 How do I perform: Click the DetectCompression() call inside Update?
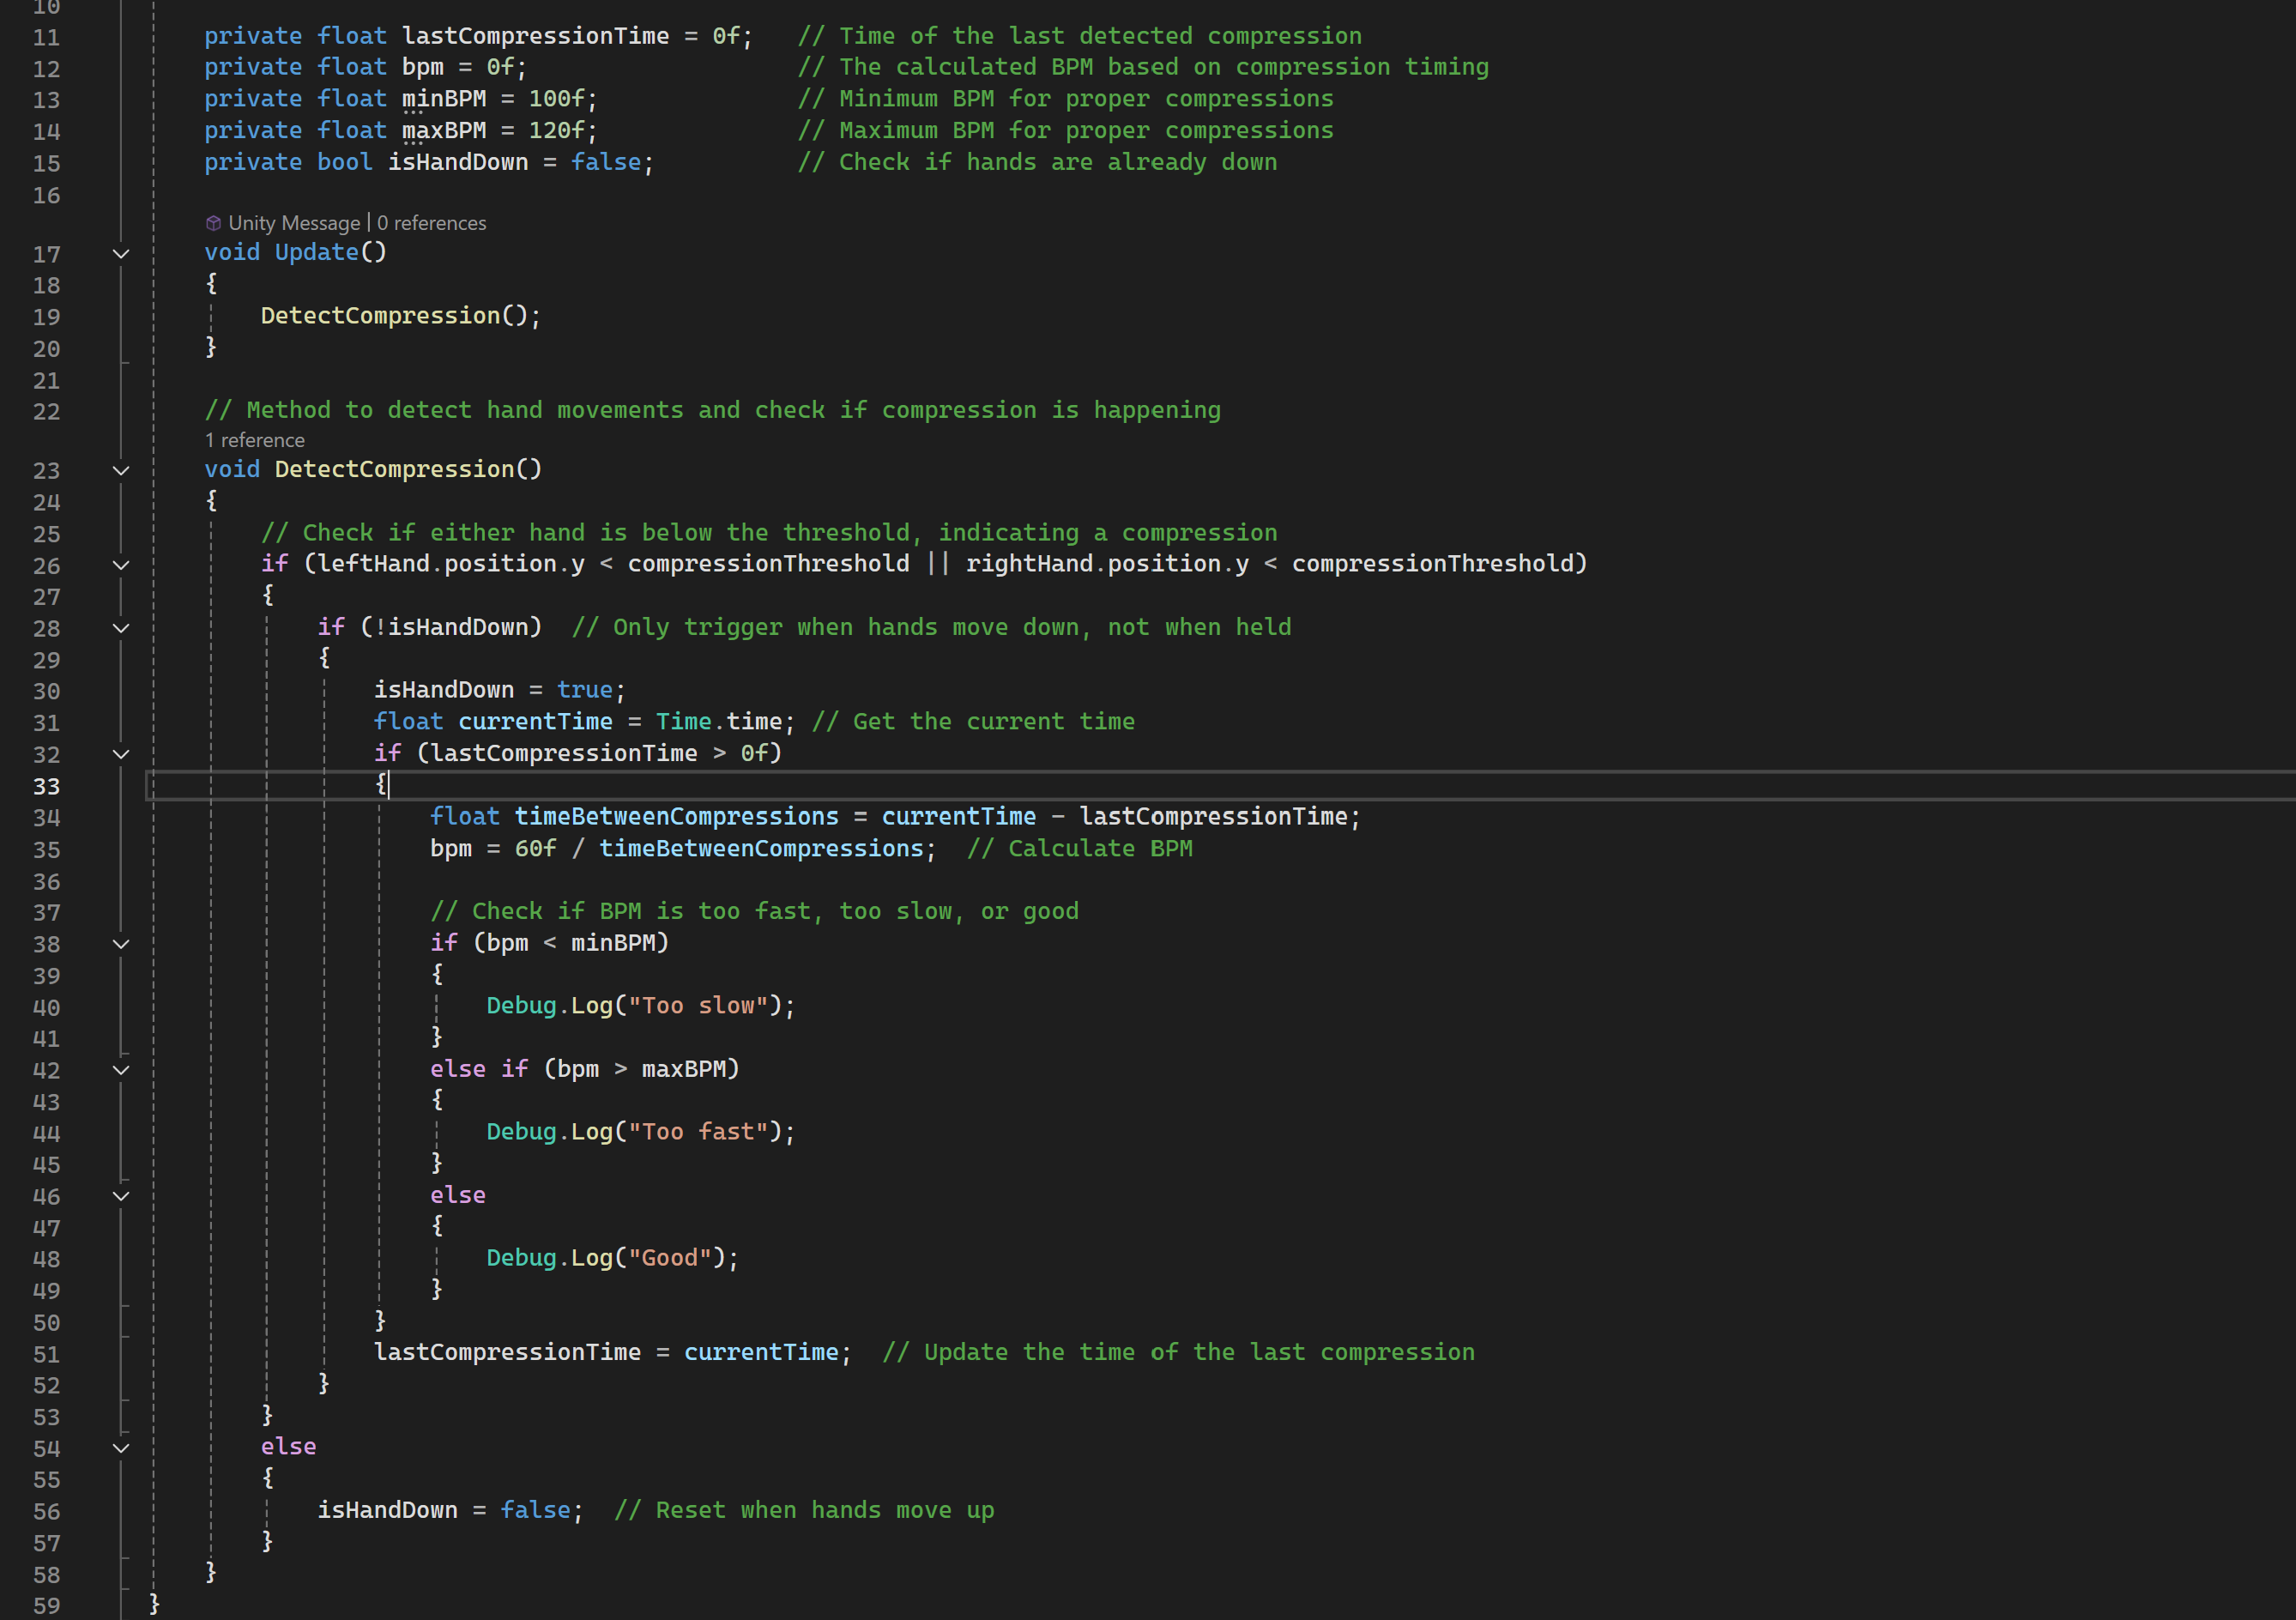coord(380,316)
